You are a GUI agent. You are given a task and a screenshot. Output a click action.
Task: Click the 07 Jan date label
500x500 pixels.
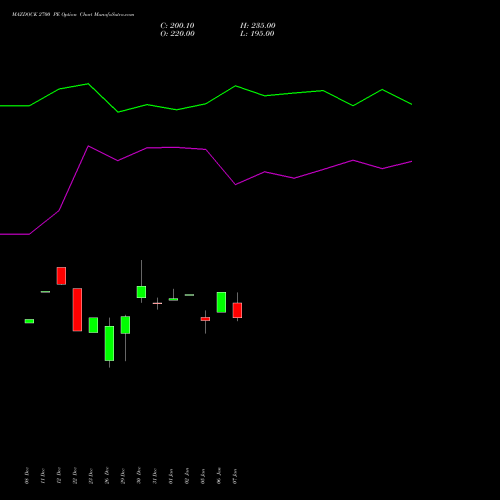pos(235,475)
